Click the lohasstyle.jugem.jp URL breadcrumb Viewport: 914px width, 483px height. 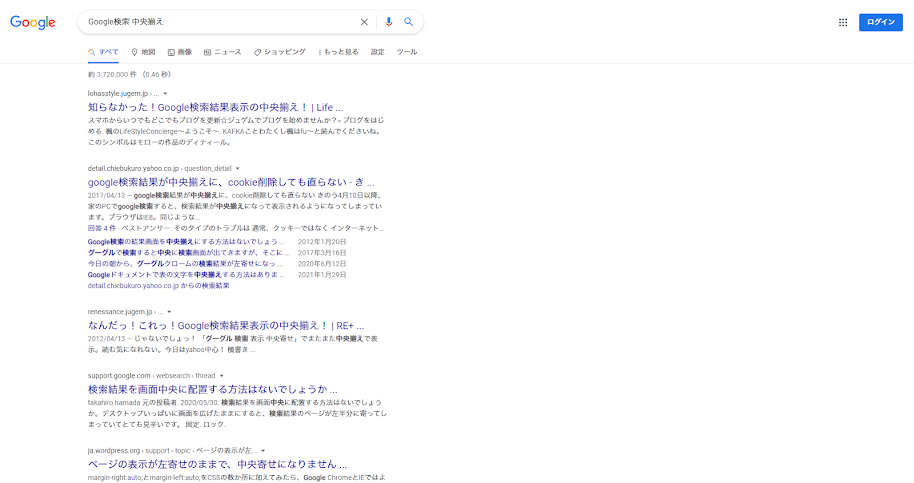point(123,94)
